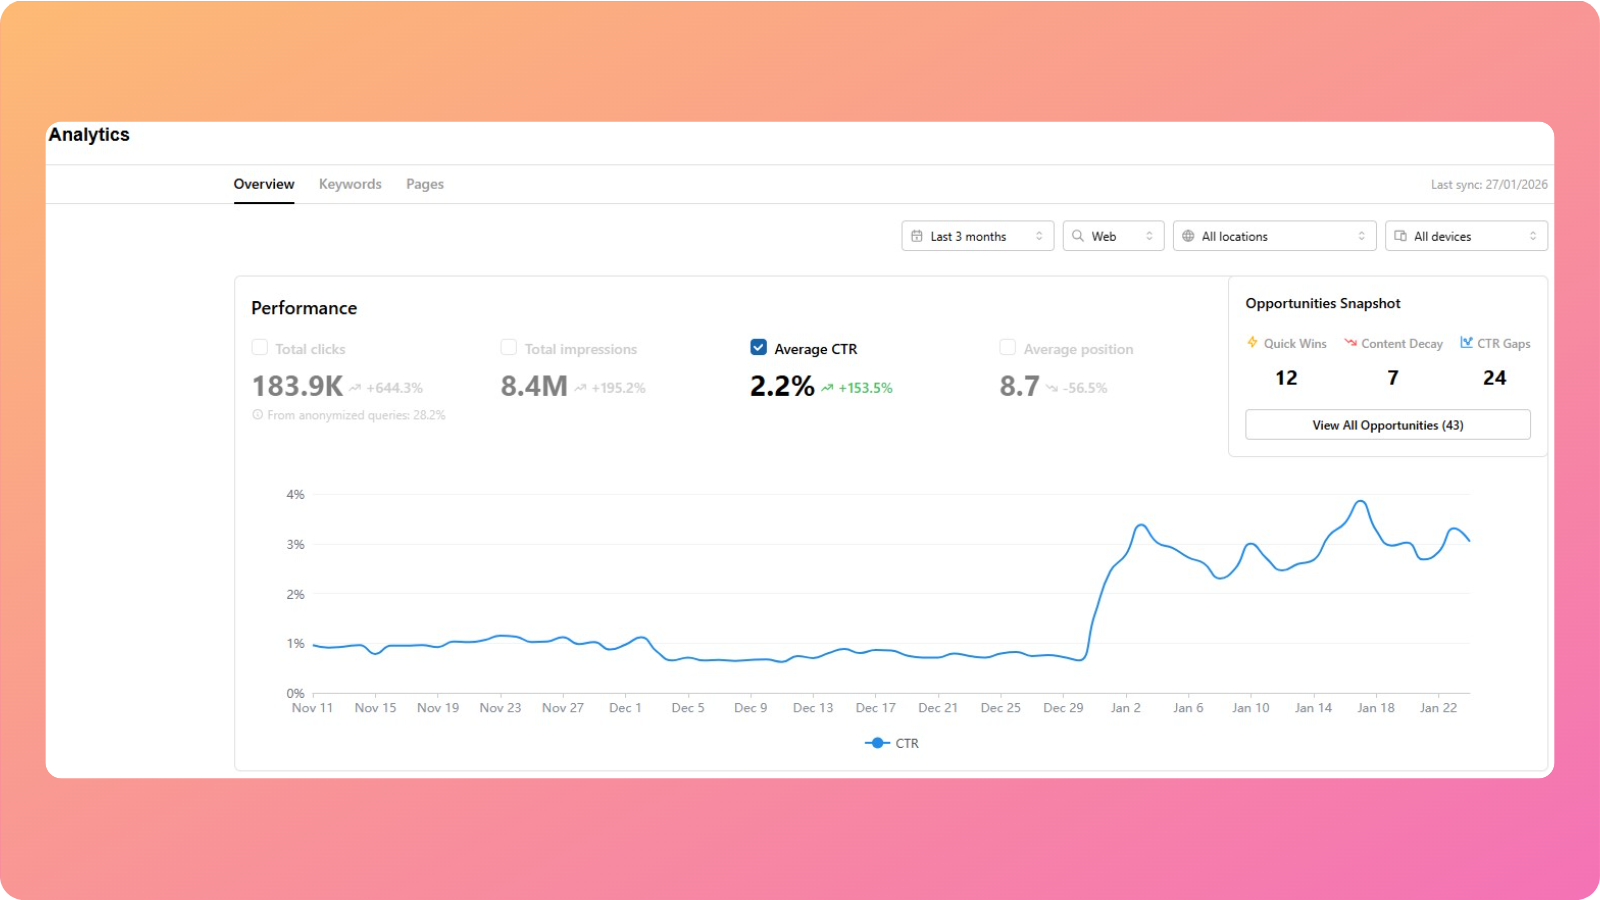Click the CTR line's Jan 16 peak
The image size is (1600, 900).
tap(1360, 503)
